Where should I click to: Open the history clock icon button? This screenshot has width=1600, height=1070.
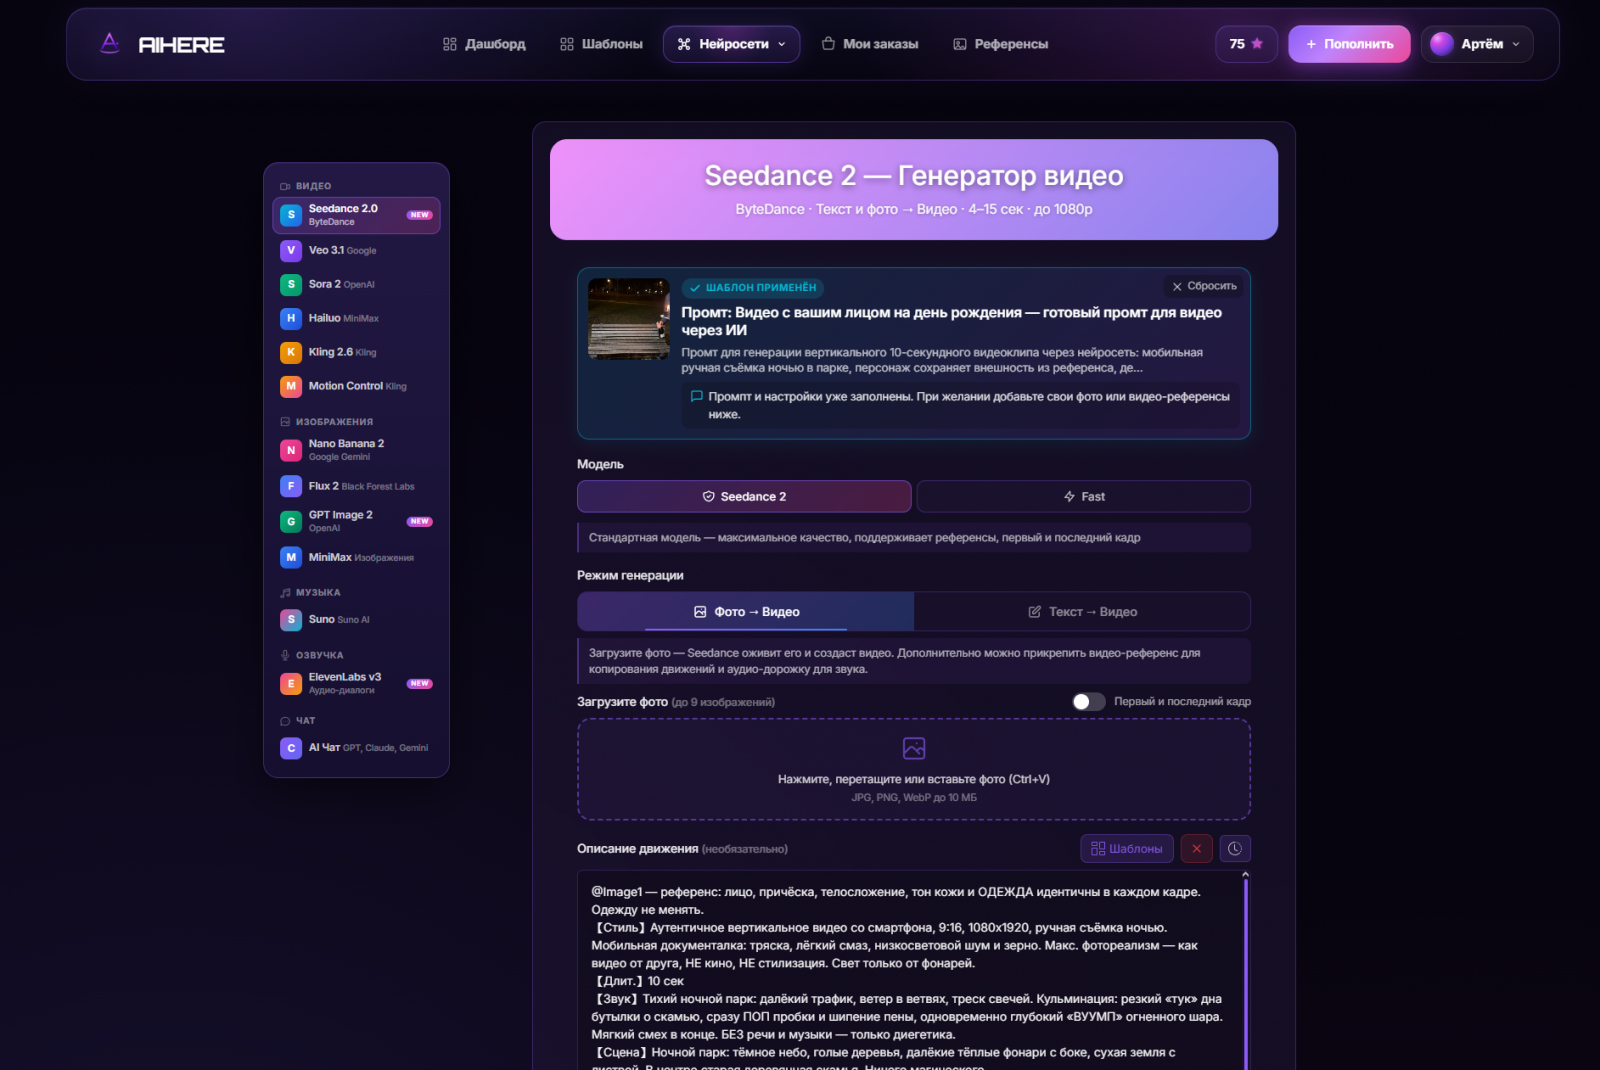point(1235,849)
